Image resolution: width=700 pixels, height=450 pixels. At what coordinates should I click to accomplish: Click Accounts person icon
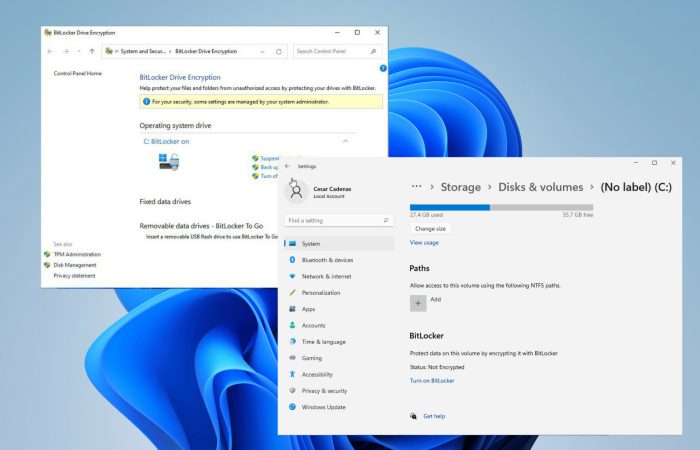[x=292, y=325]
